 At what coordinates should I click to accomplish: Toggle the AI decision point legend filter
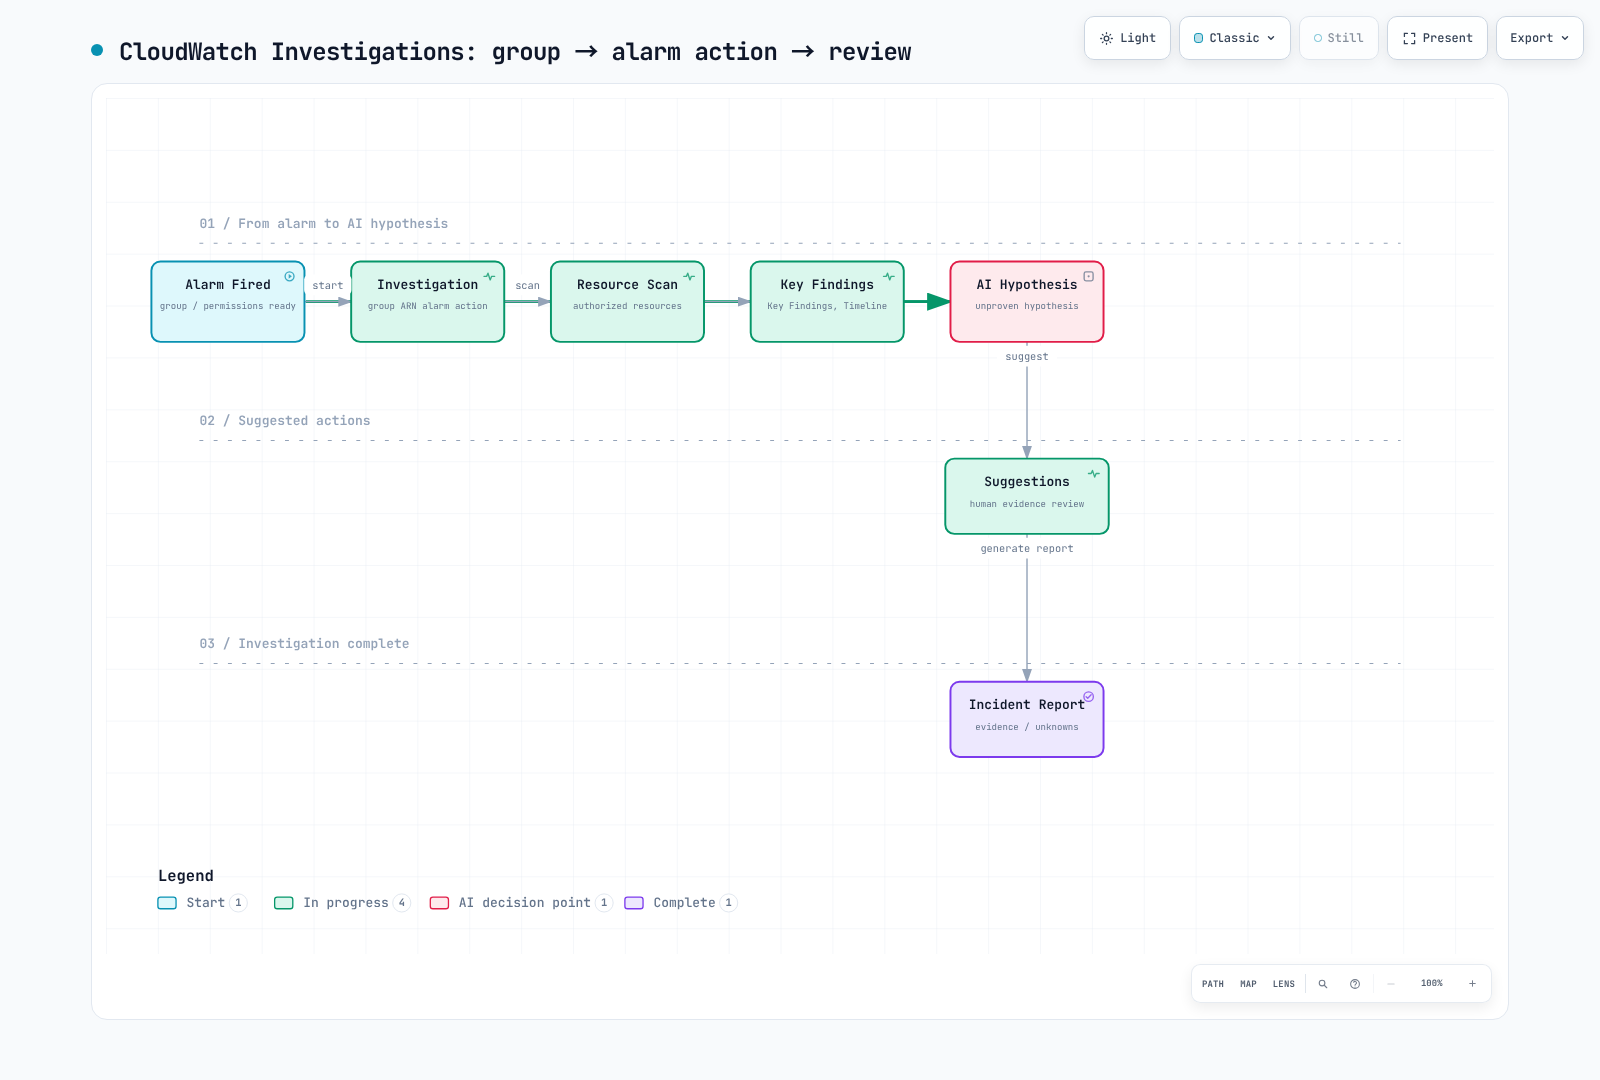pos(521,903)
